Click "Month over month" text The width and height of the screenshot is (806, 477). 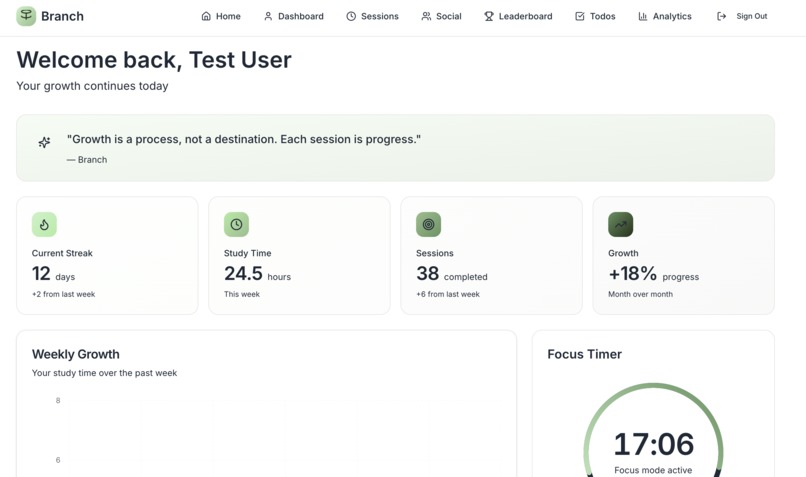(640, 295)
